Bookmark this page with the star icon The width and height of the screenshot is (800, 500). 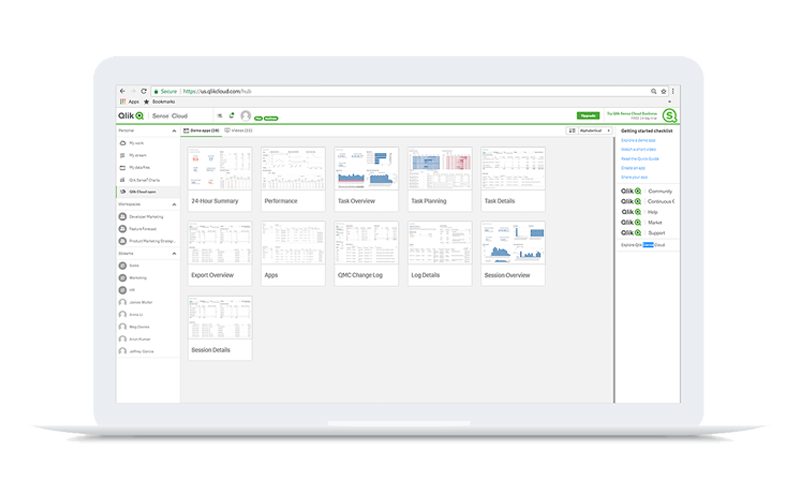tap(663, 91)
